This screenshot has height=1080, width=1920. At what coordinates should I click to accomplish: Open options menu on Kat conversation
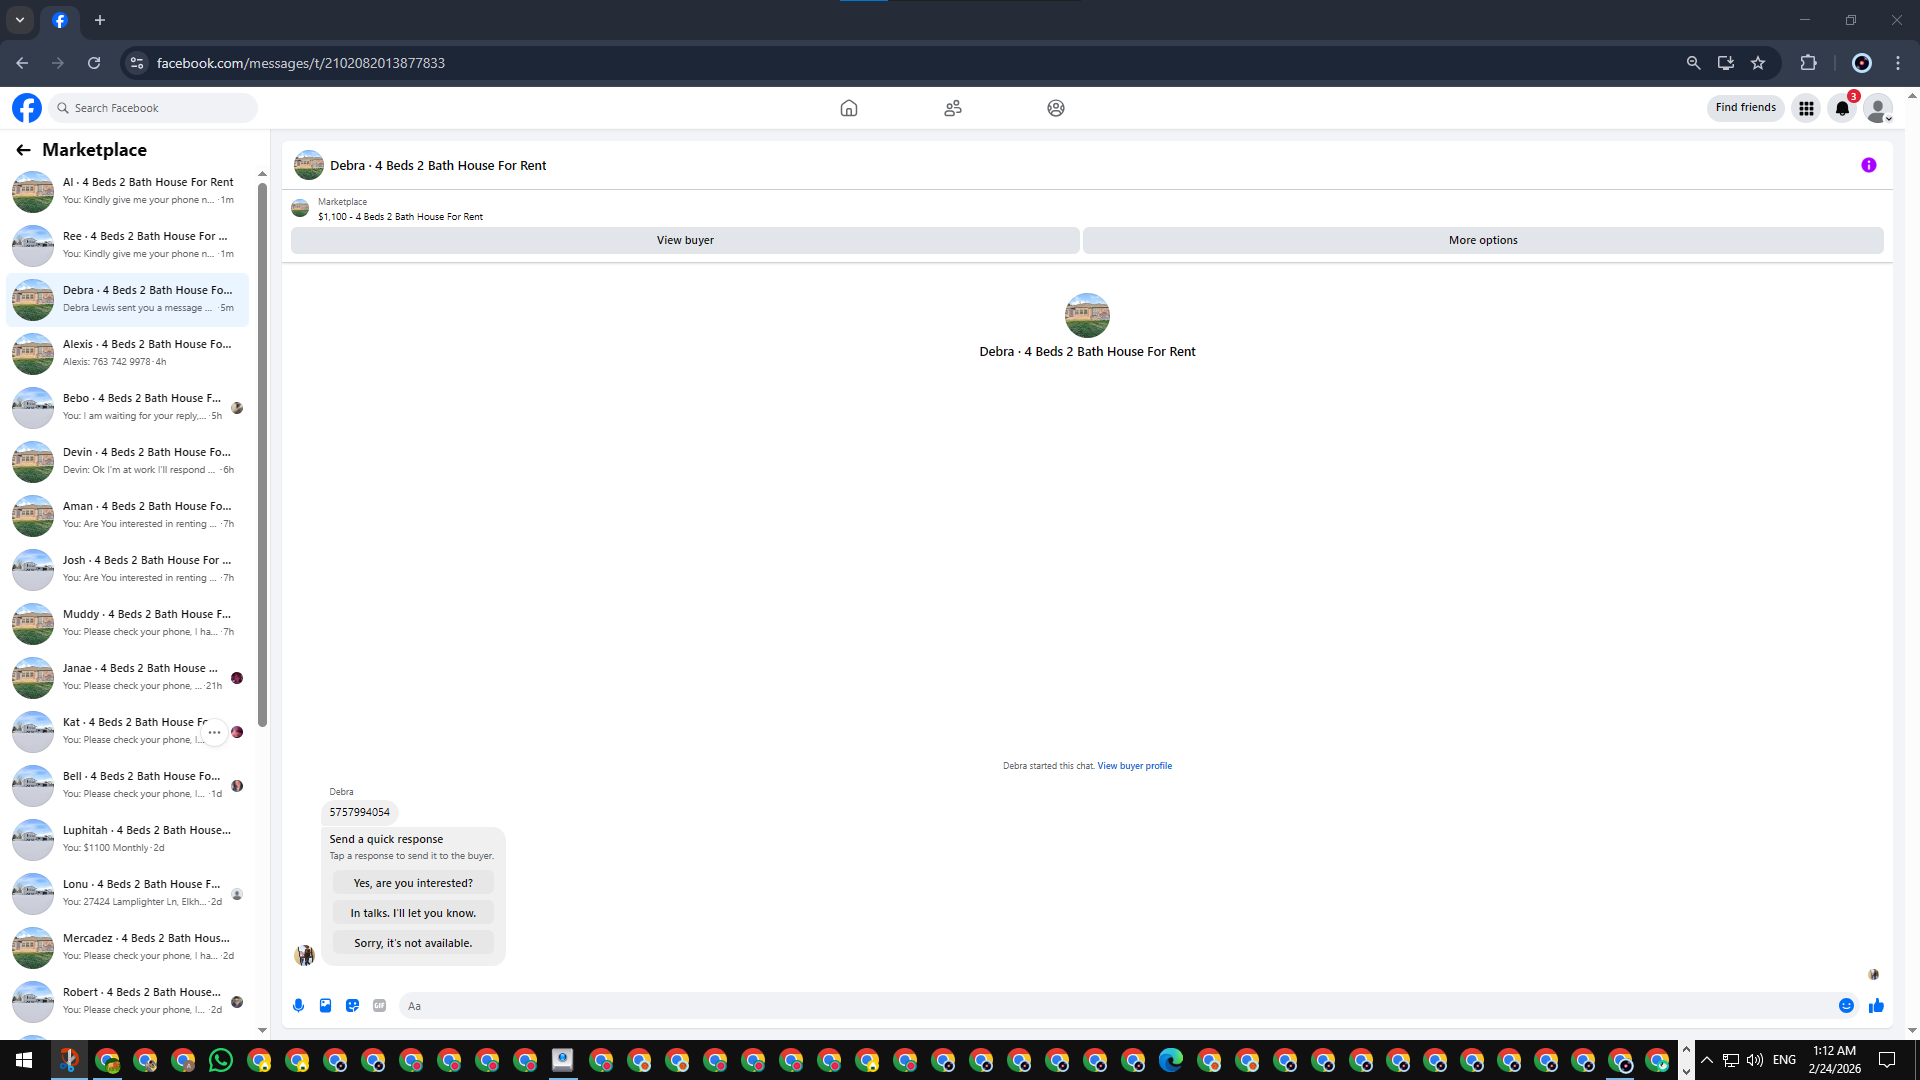pyautogui.click(x=214, y=732)
